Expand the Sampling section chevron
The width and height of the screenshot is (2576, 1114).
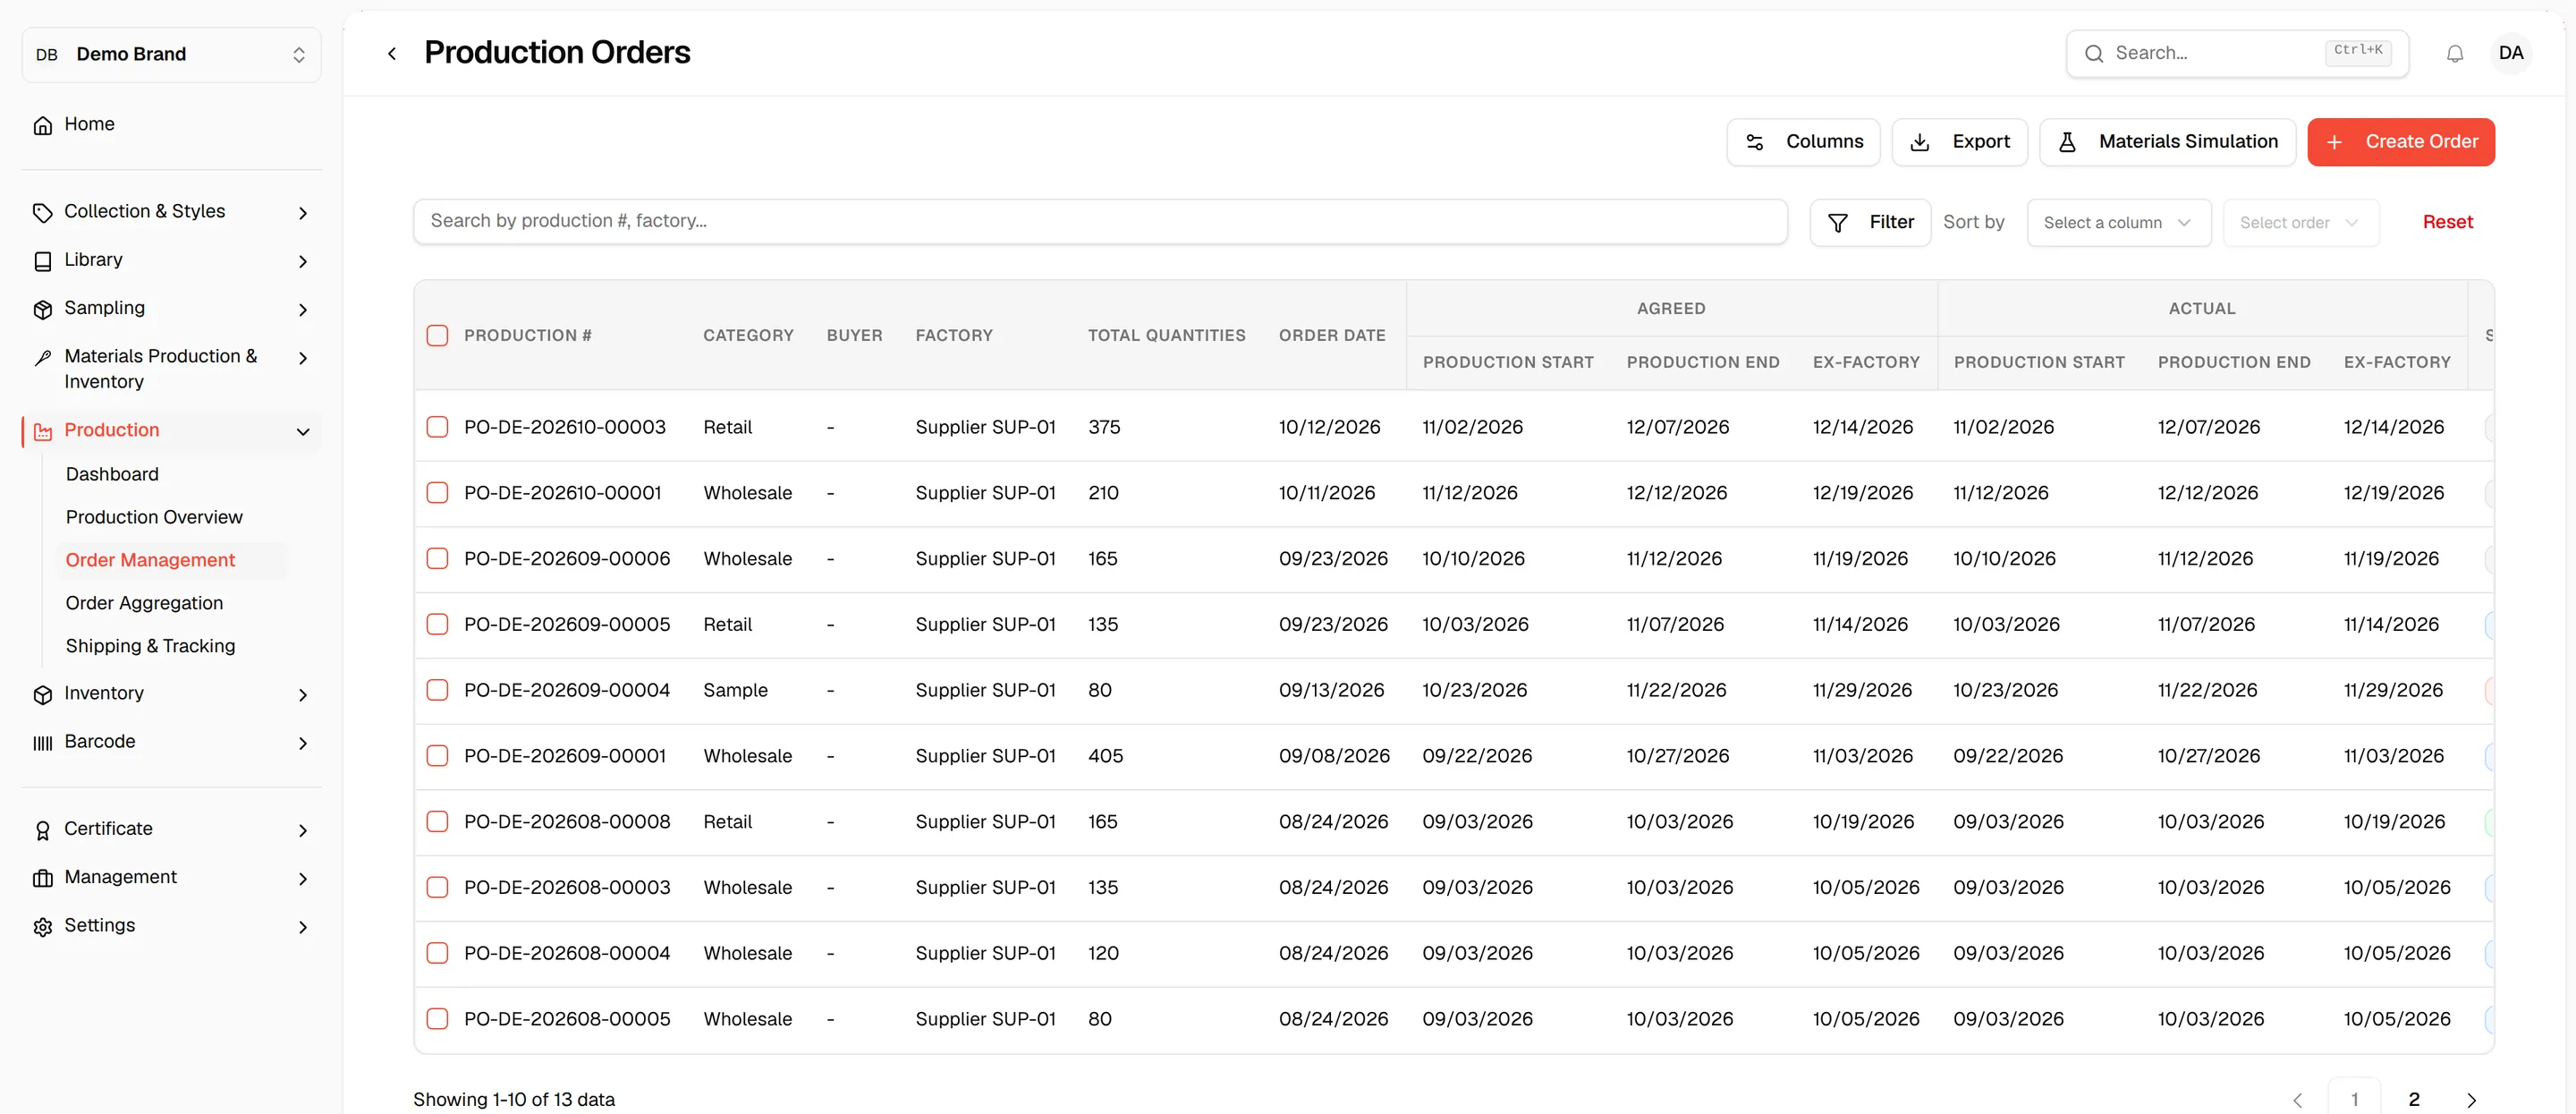pos(303,309)
